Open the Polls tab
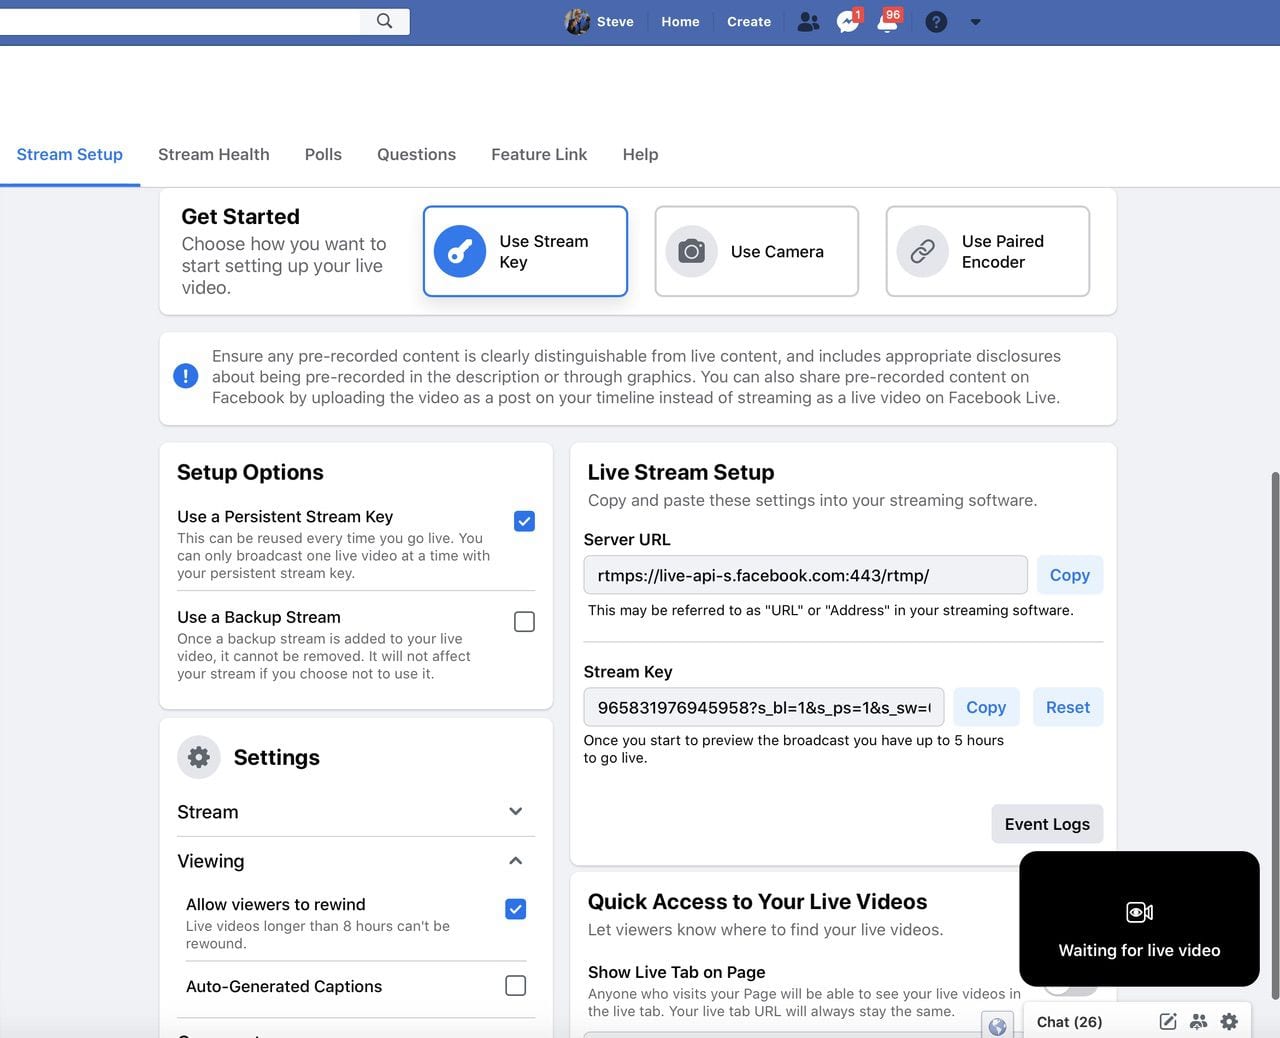Viewport: 1280px width, 1038px height. click(323, 154)
